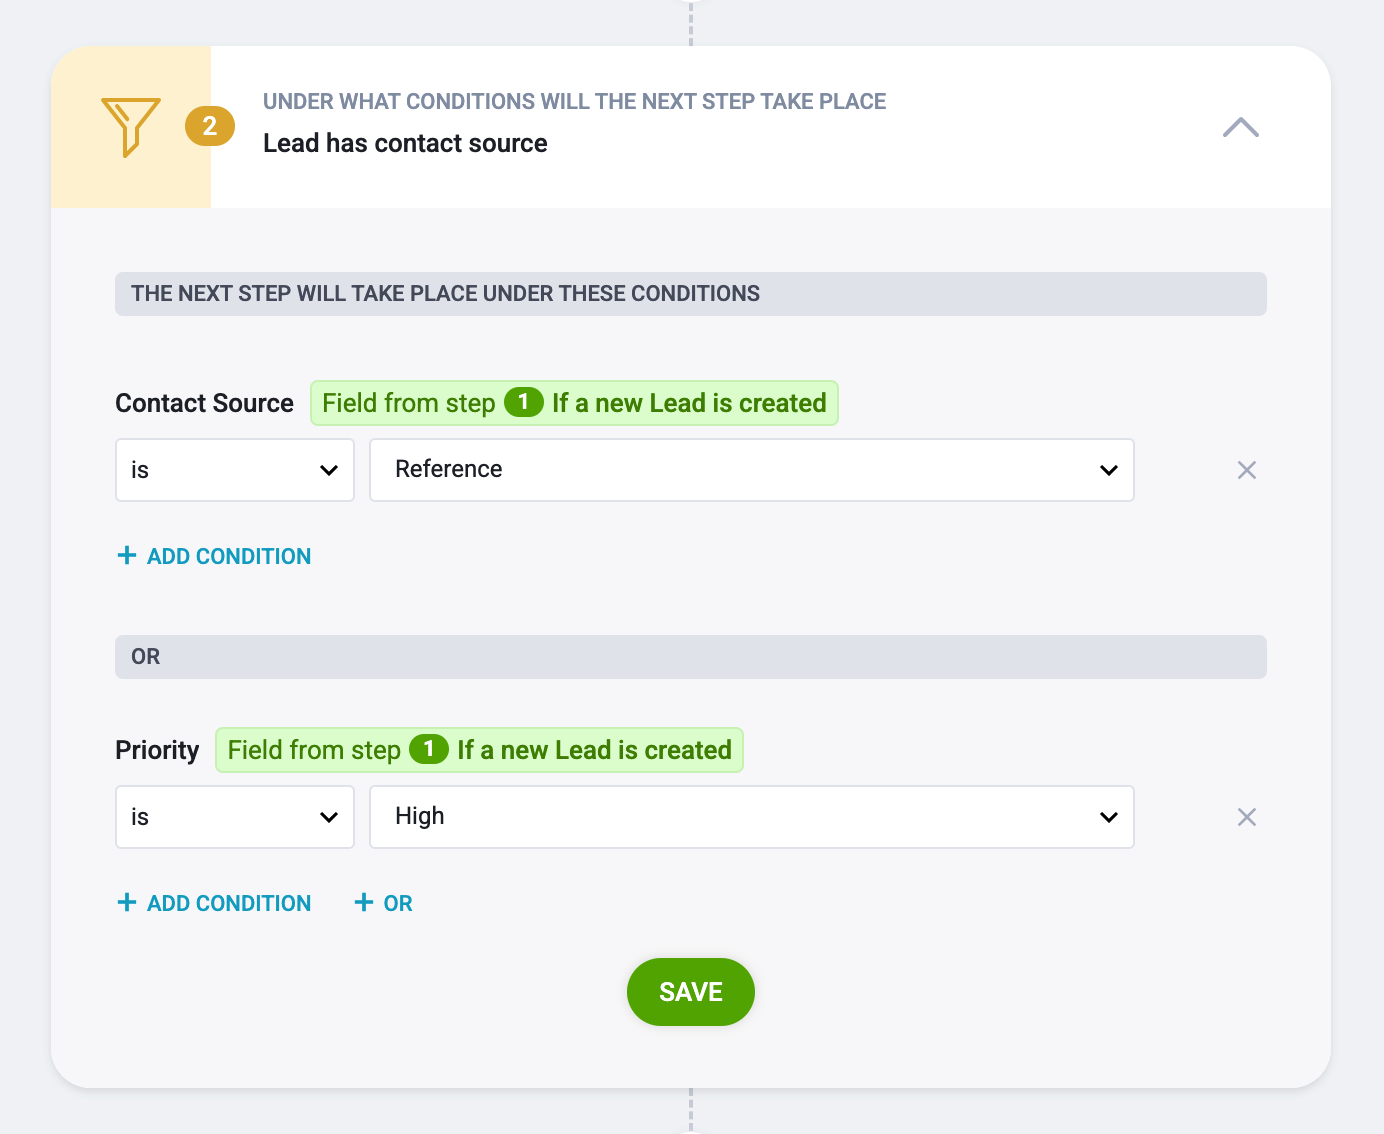This screenshot has height=1134, width=1384.
Task: Add condition under Priority group
Action: pyautogui.click(x=214, y=903)
